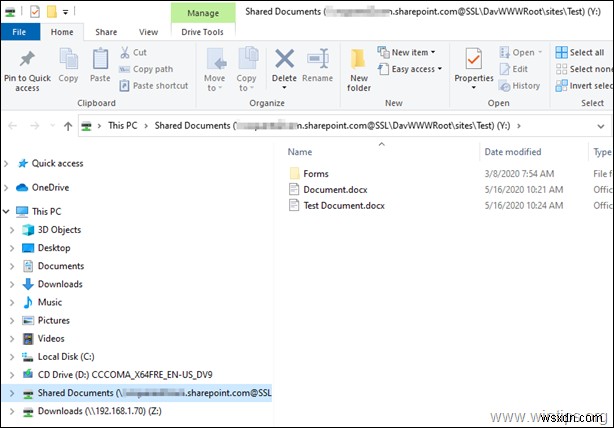
Task: Select the Test Document.docx file
Action: coord(344,206)
